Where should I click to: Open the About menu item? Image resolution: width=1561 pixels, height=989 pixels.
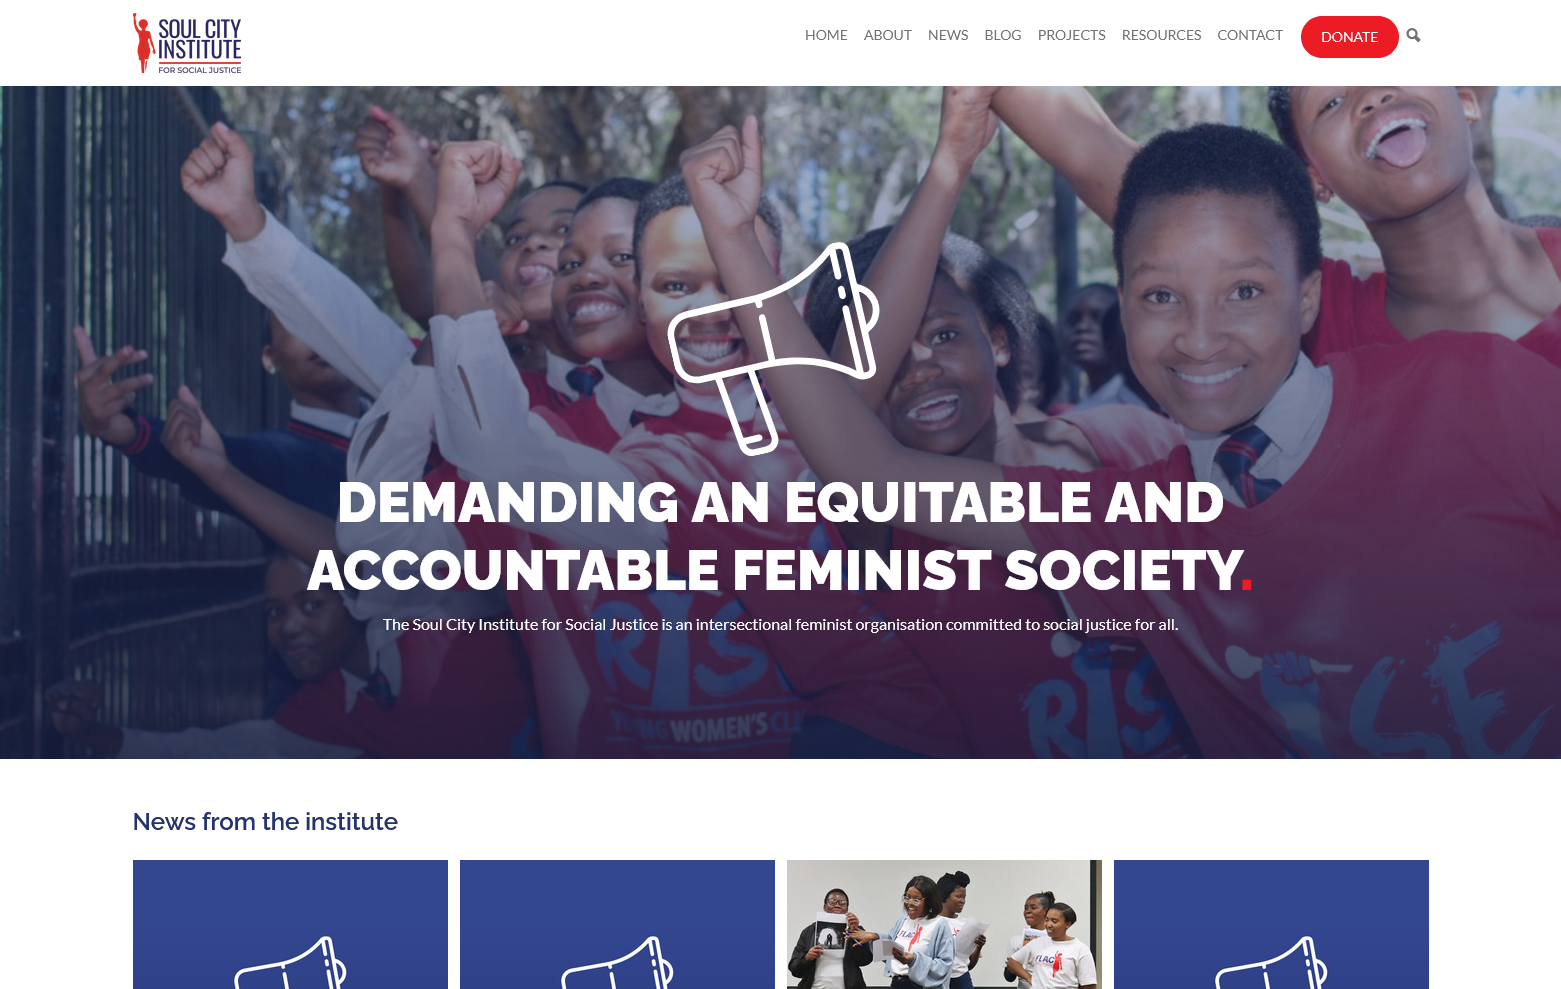(x=888, y=35)
